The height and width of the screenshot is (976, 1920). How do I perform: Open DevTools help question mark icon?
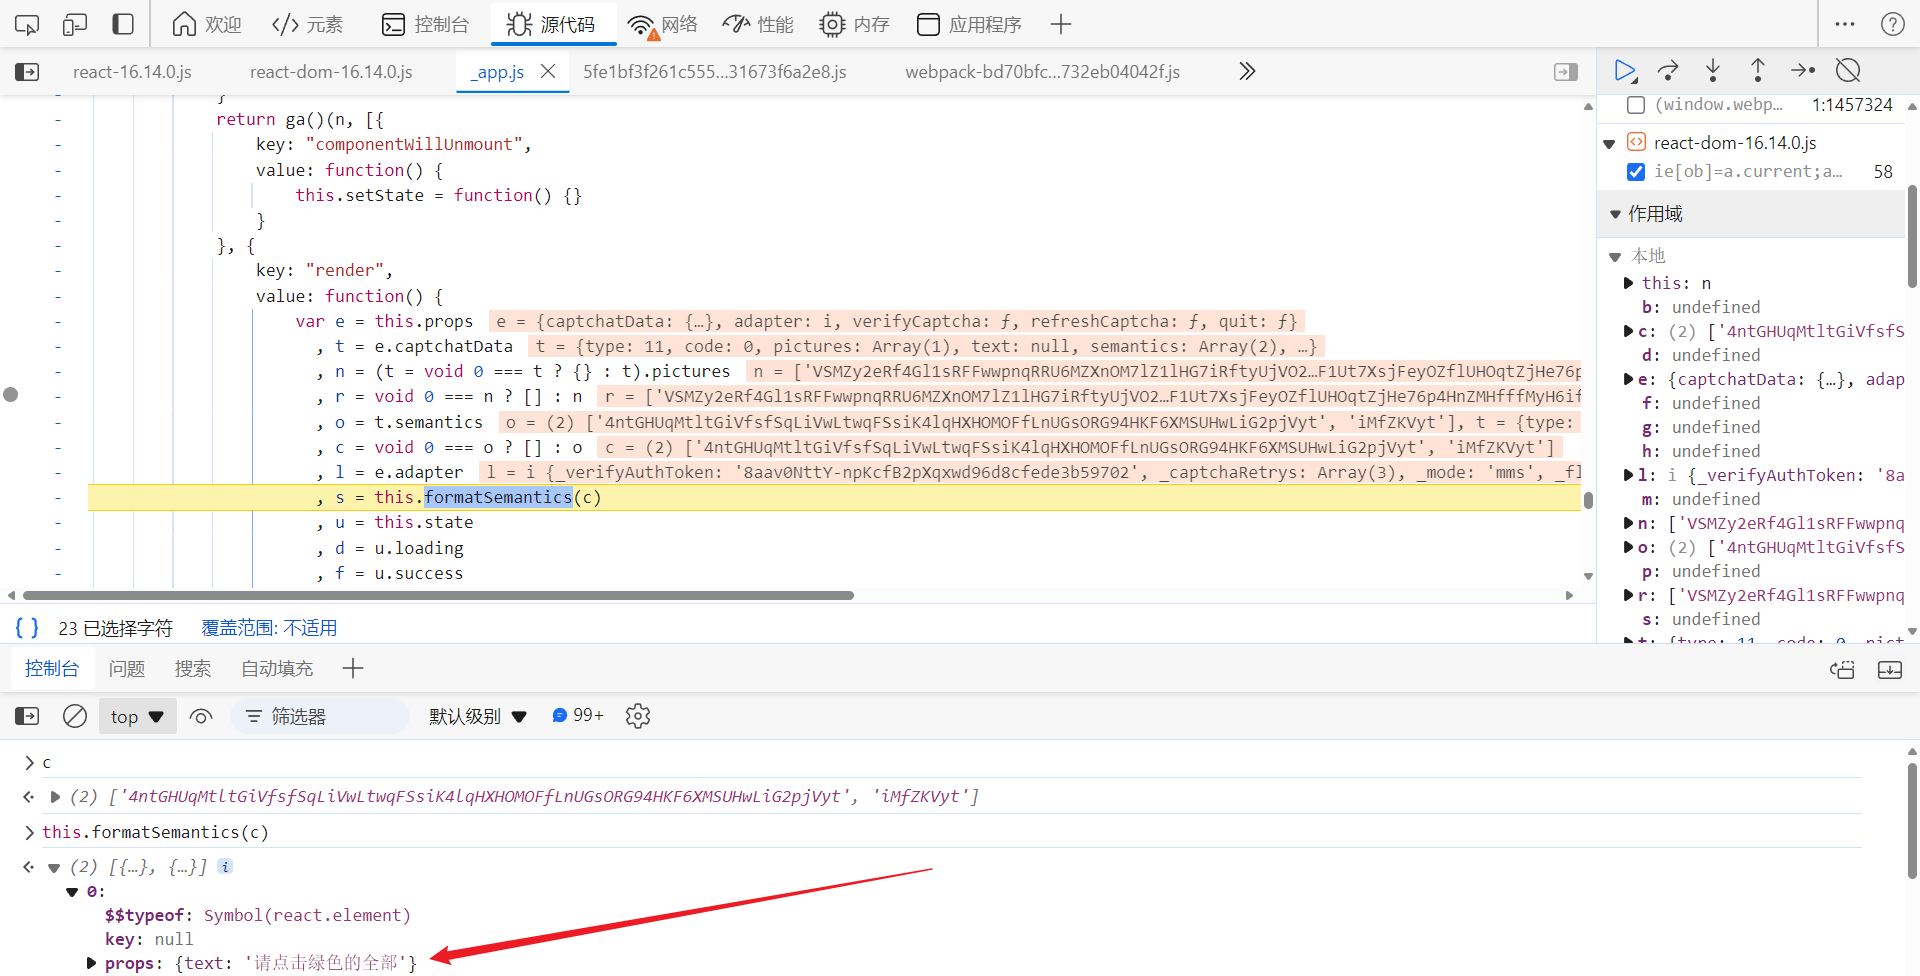pos(1893,24)
